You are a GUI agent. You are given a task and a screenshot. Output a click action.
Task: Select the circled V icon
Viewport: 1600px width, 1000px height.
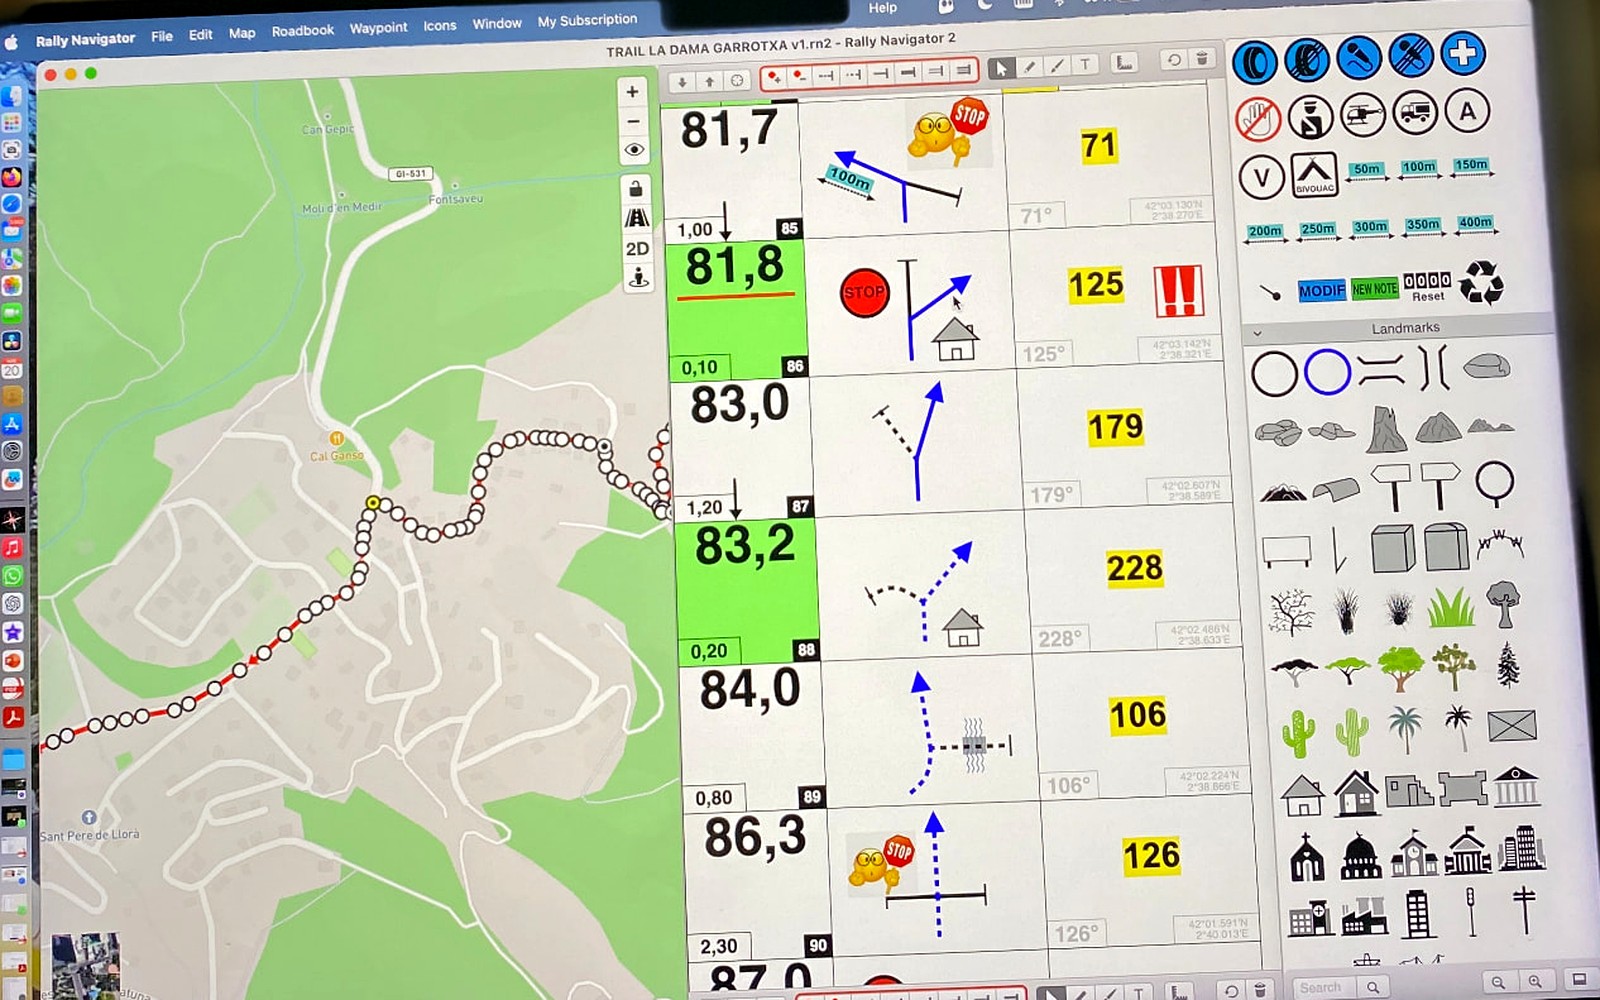1261,178
